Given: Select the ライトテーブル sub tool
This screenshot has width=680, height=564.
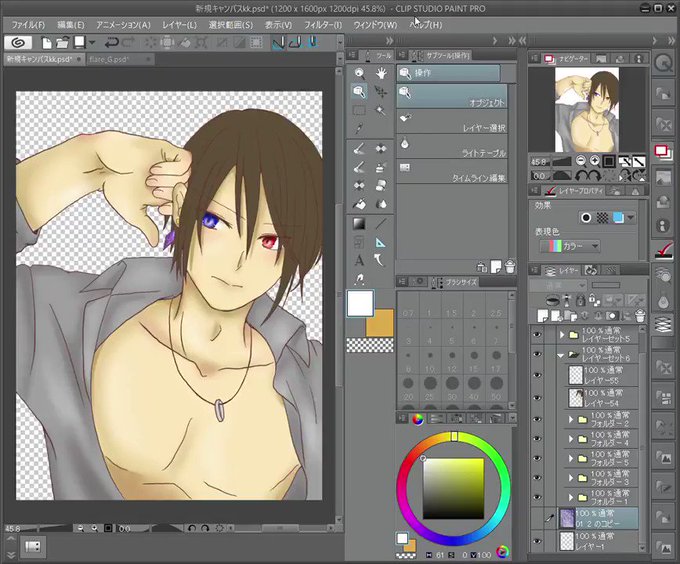Looking at the screenshot, I should click(451, 147).
